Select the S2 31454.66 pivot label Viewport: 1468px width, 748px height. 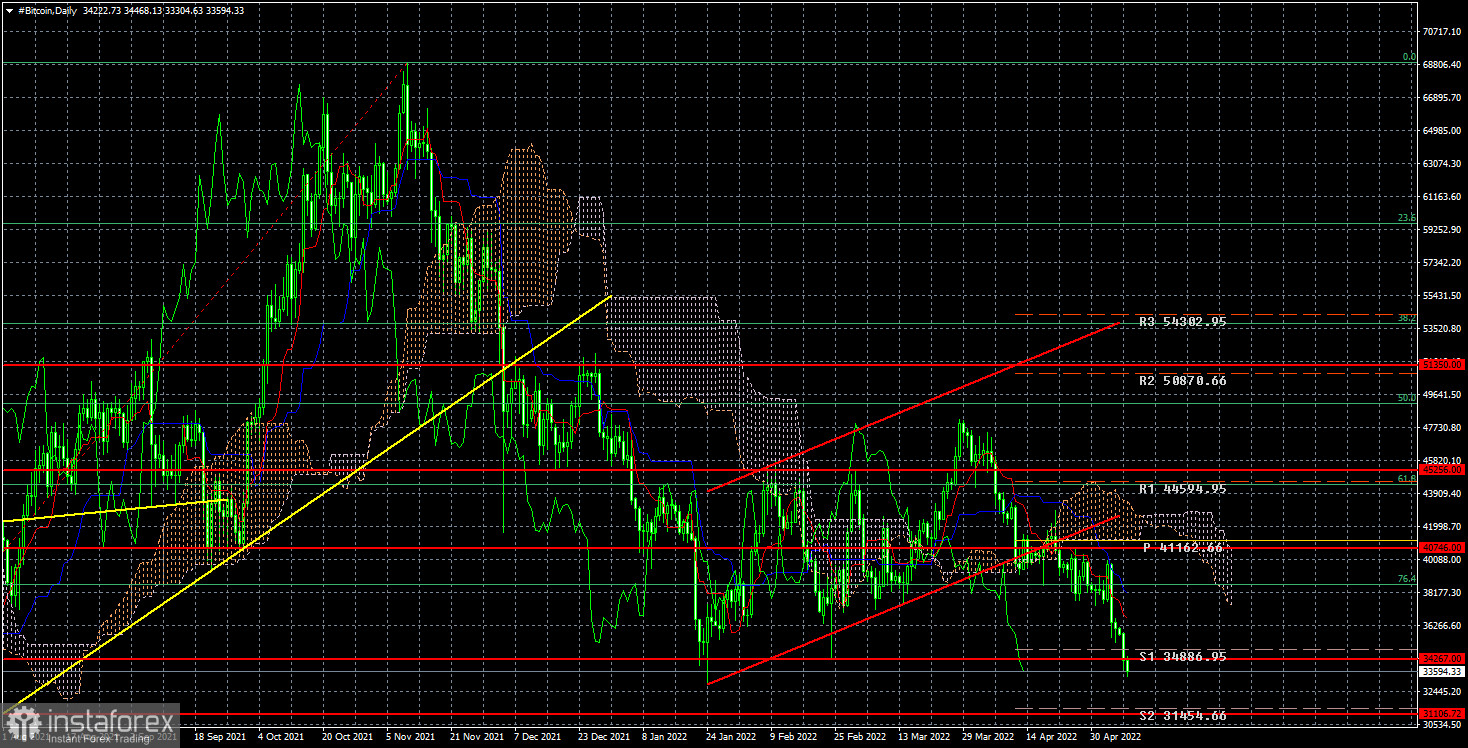point(1182,716)
